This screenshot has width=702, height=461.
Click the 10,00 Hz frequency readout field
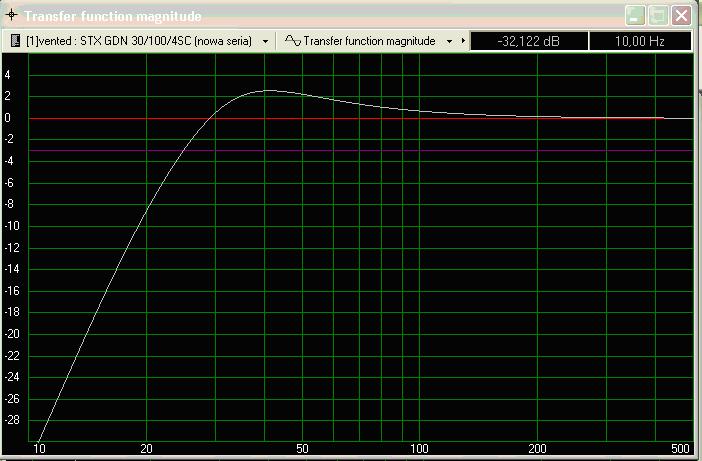point(640,41)
